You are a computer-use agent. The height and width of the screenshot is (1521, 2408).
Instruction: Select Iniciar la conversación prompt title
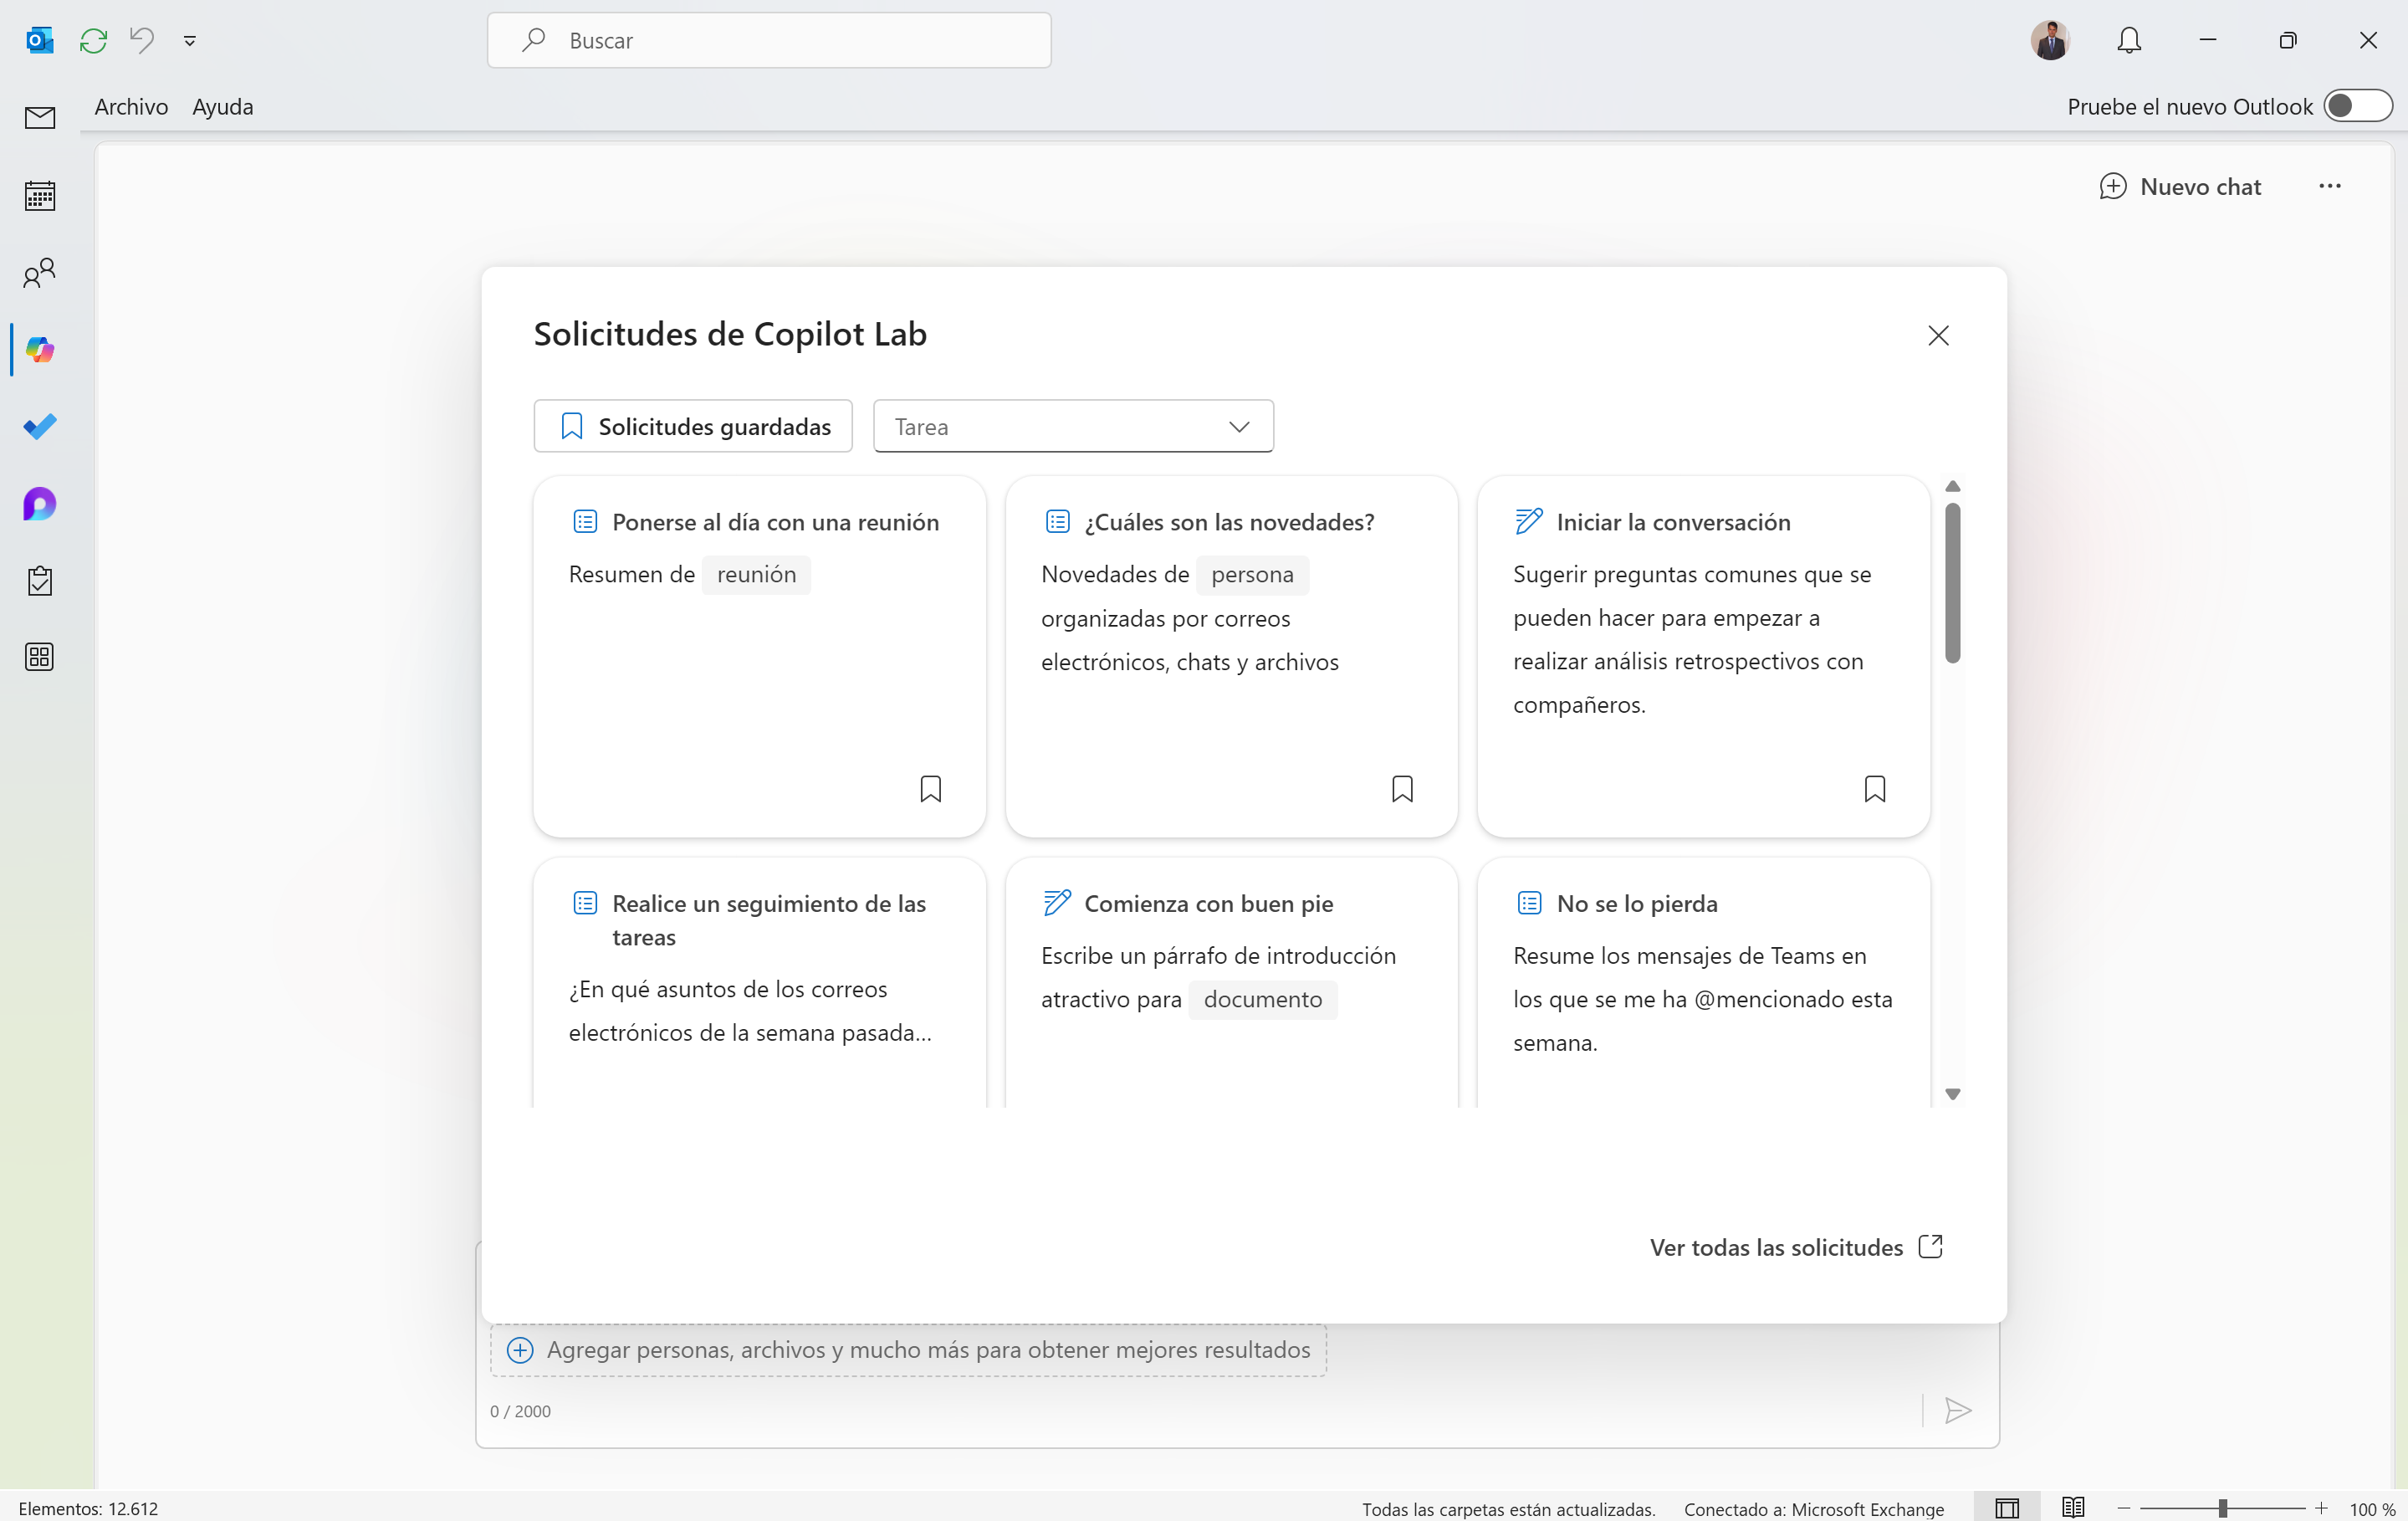coord(1673,522)
